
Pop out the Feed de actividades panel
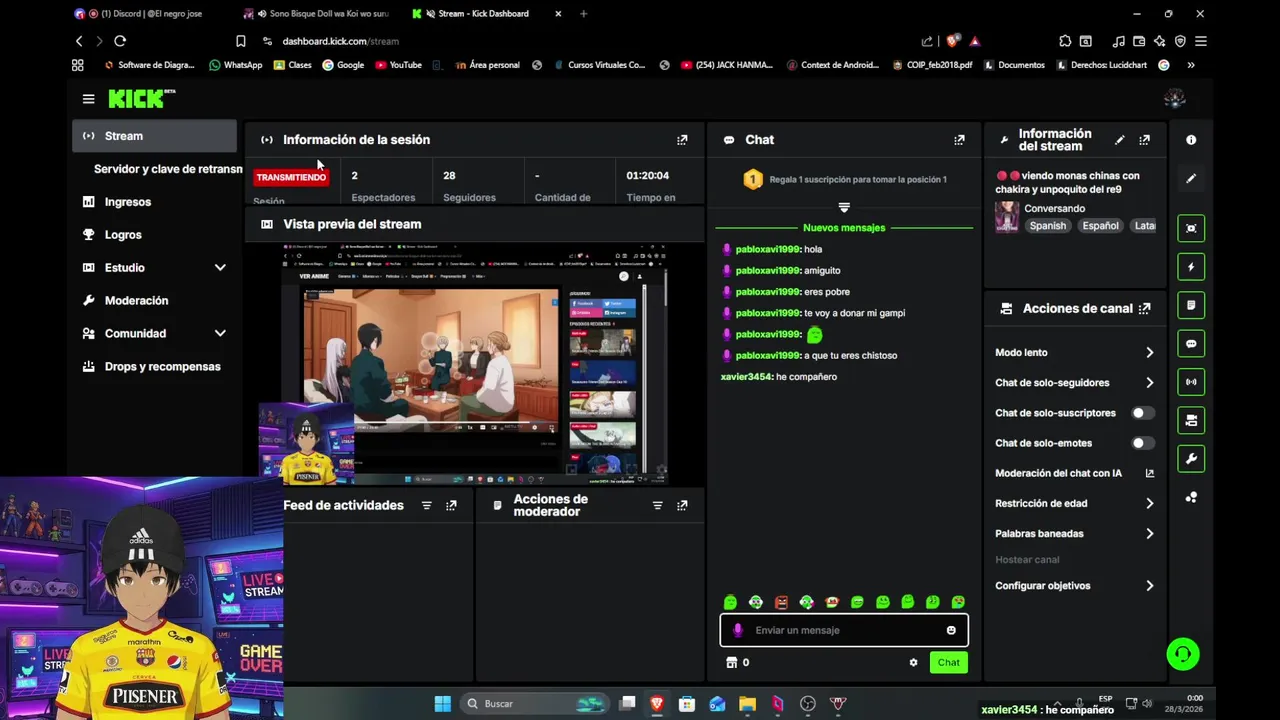pyautogui.click(x=451, y=506)
